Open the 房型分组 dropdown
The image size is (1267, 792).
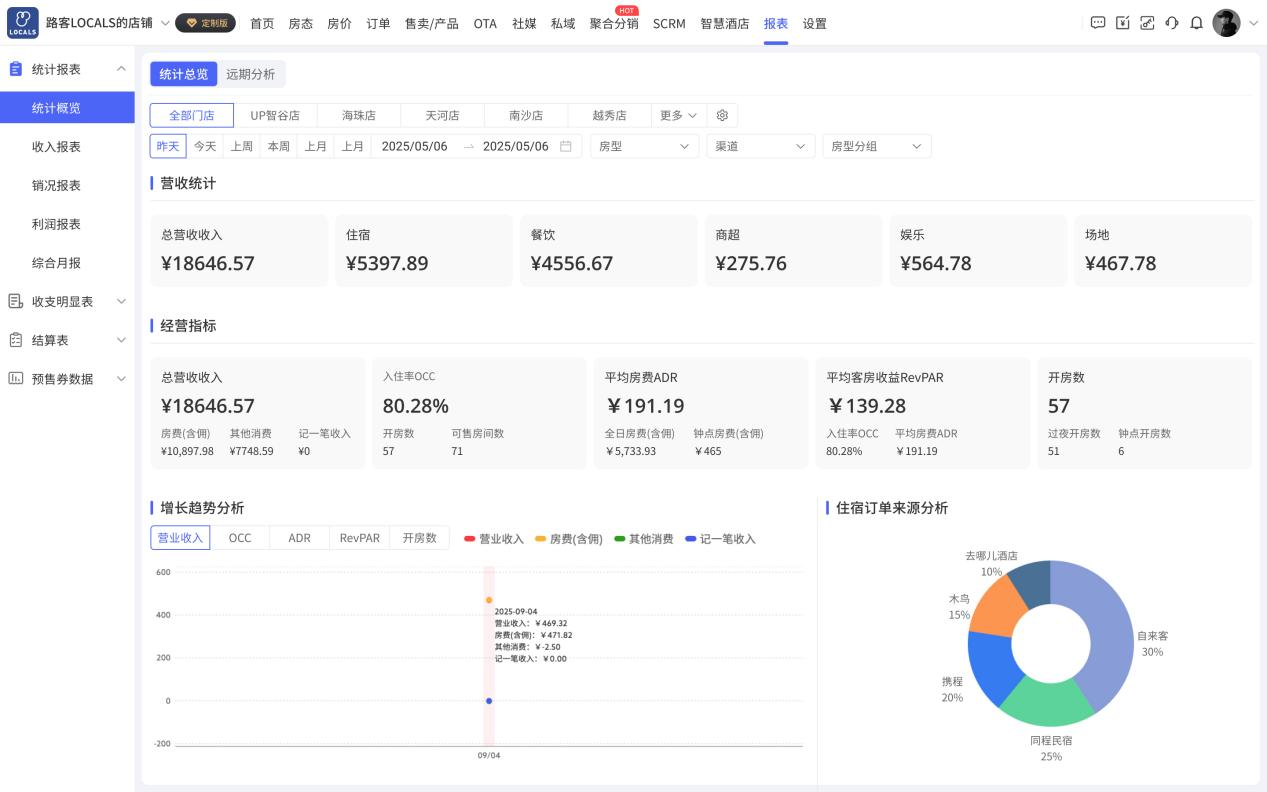click(x=876, y=146)
